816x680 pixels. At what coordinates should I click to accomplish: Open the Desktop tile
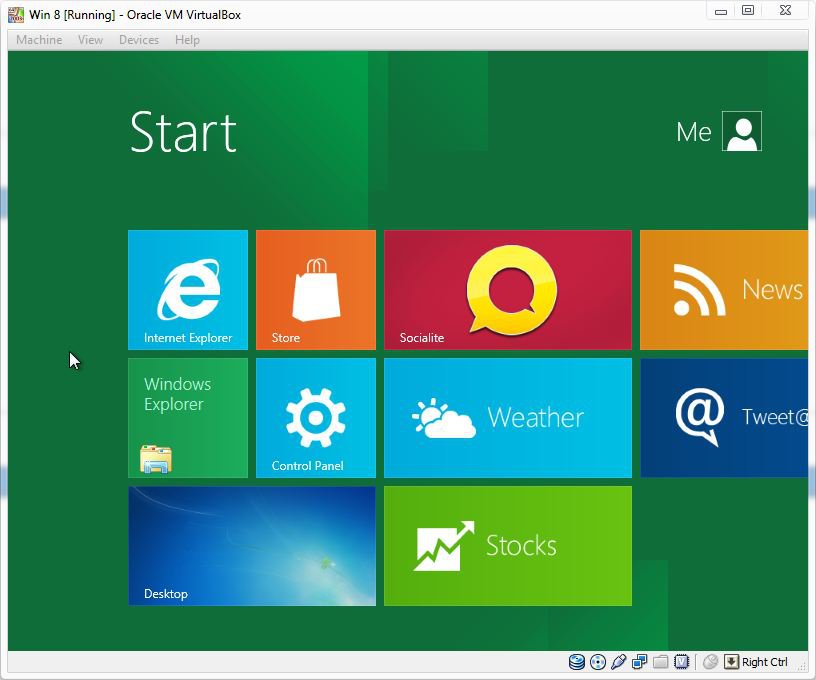[252, 546]
